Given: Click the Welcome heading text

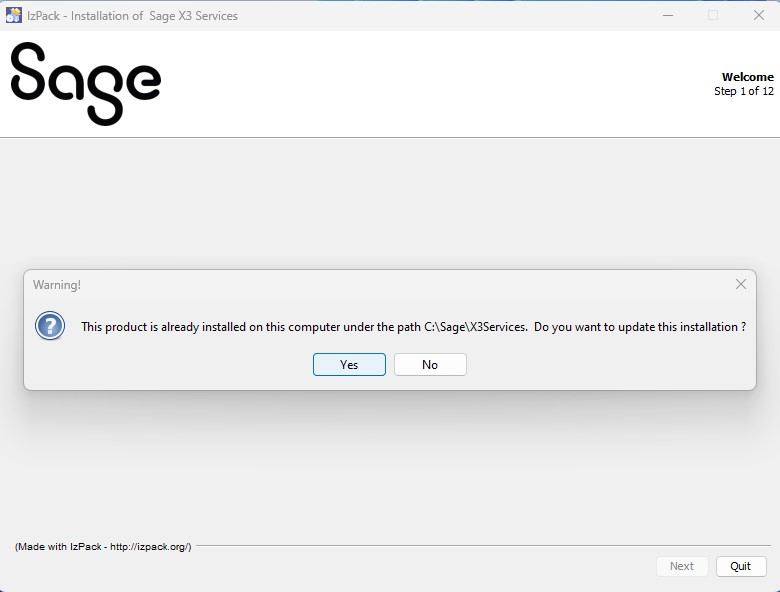Looking at the screenshot, I should pyautogui.click(x=747, y=77).
